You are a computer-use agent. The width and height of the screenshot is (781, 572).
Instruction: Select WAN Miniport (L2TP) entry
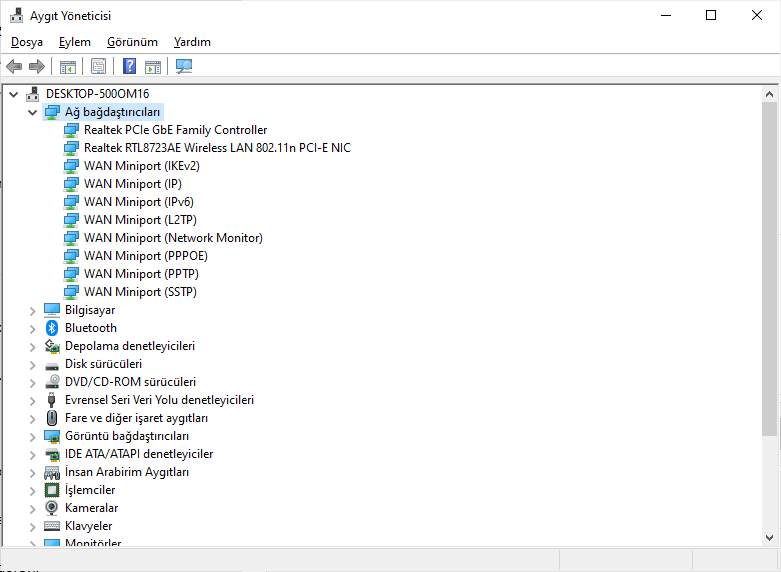pyautogui.click(x=140, y=220)
